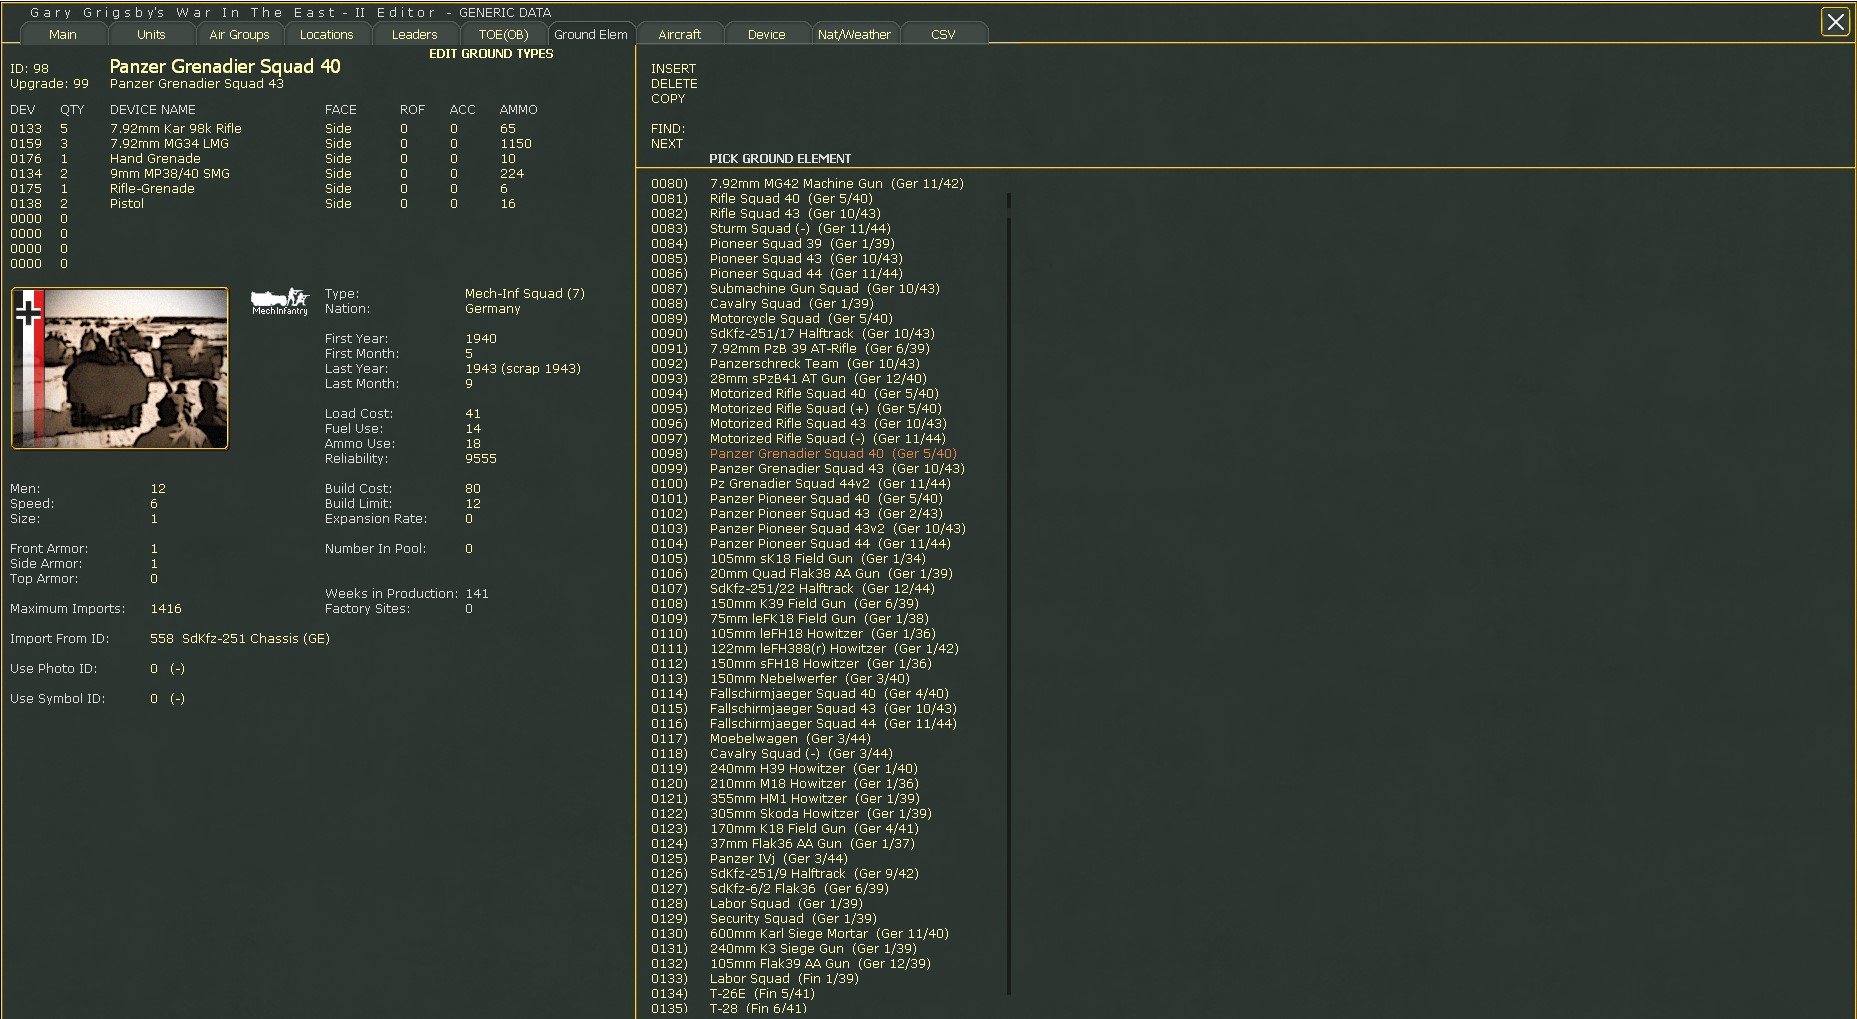Click the Upgrade: 99 value
This screenshot has height=1019, width=1857.
coord(49,84)
